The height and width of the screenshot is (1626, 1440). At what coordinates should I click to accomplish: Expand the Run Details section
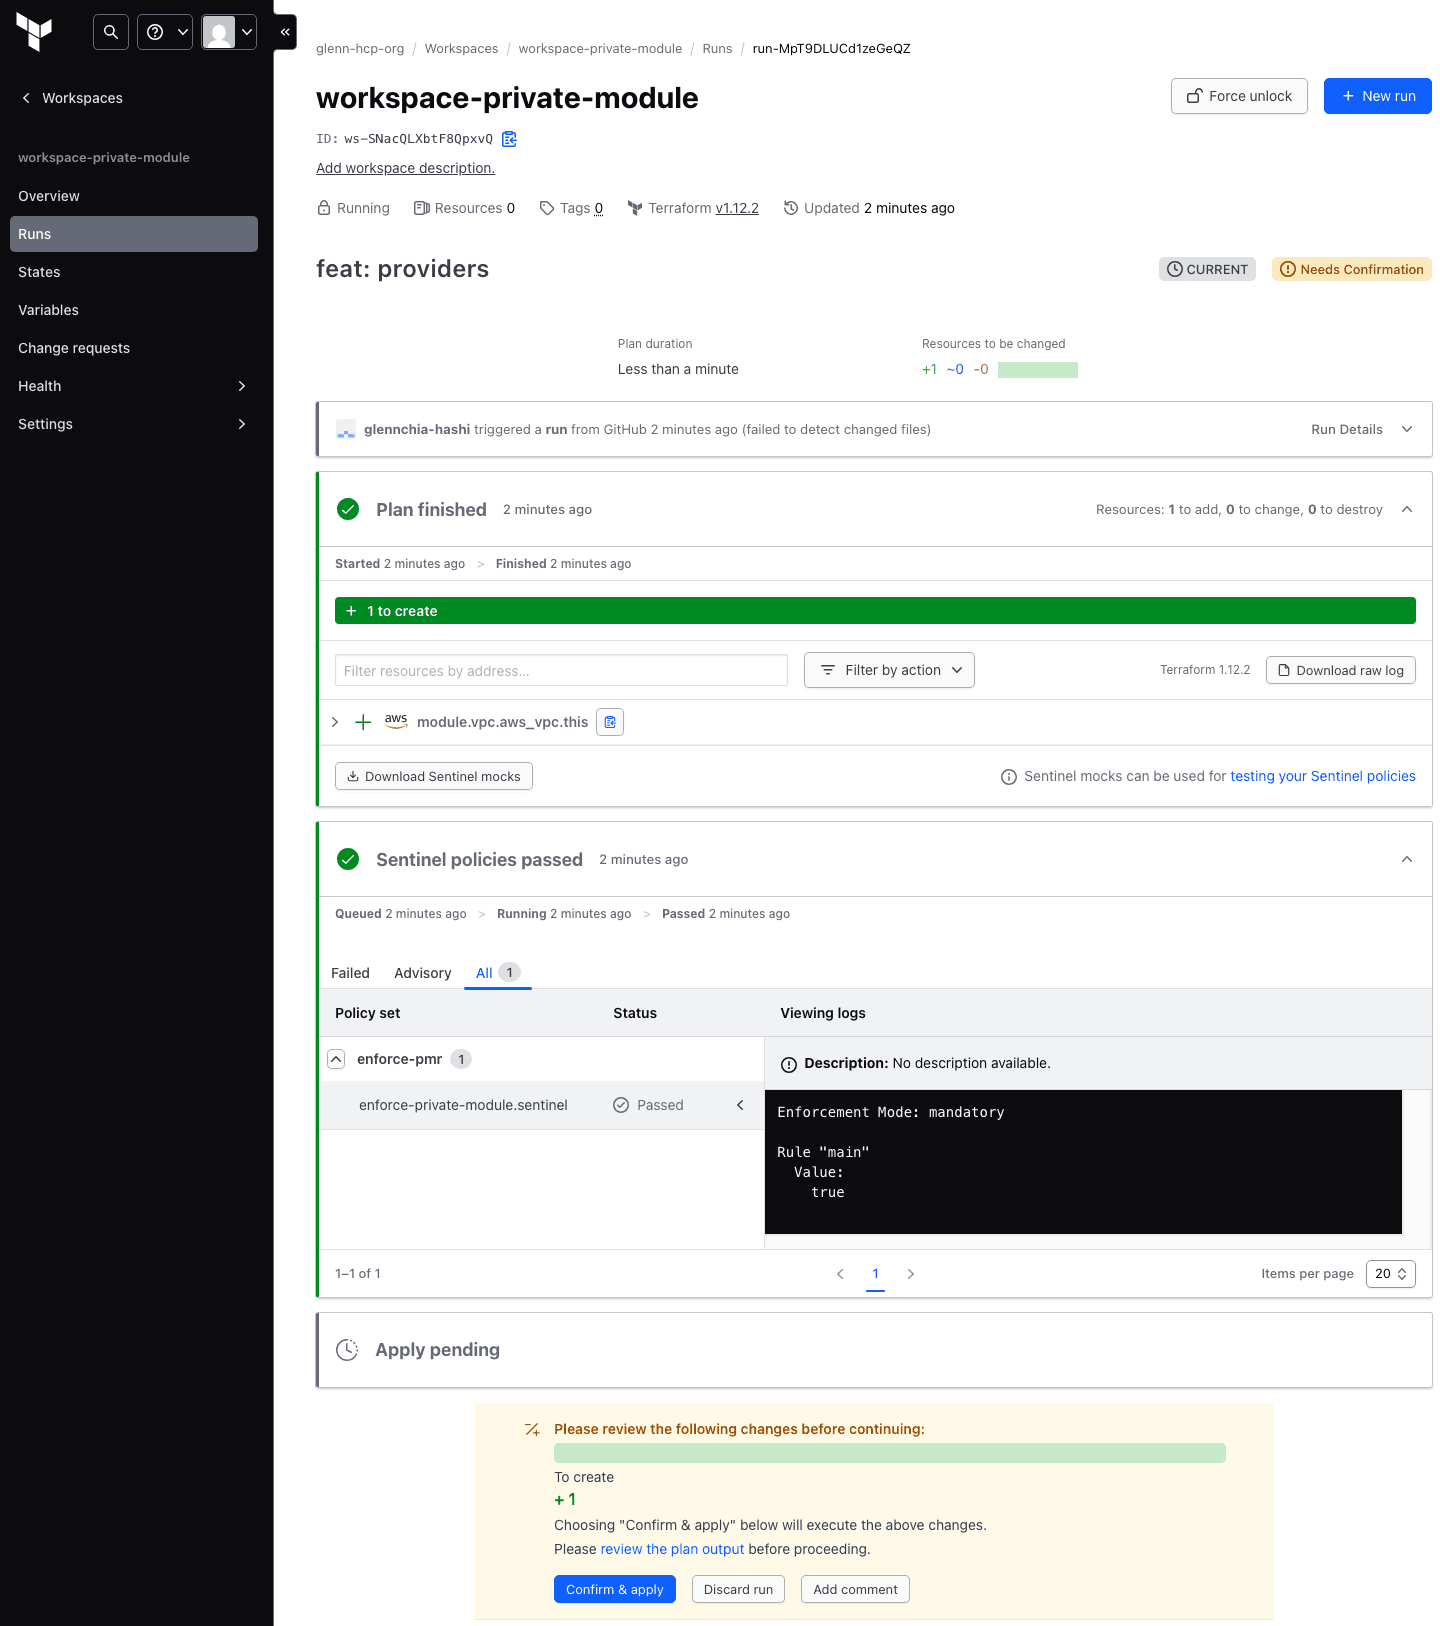click(x=1361, y=430)
